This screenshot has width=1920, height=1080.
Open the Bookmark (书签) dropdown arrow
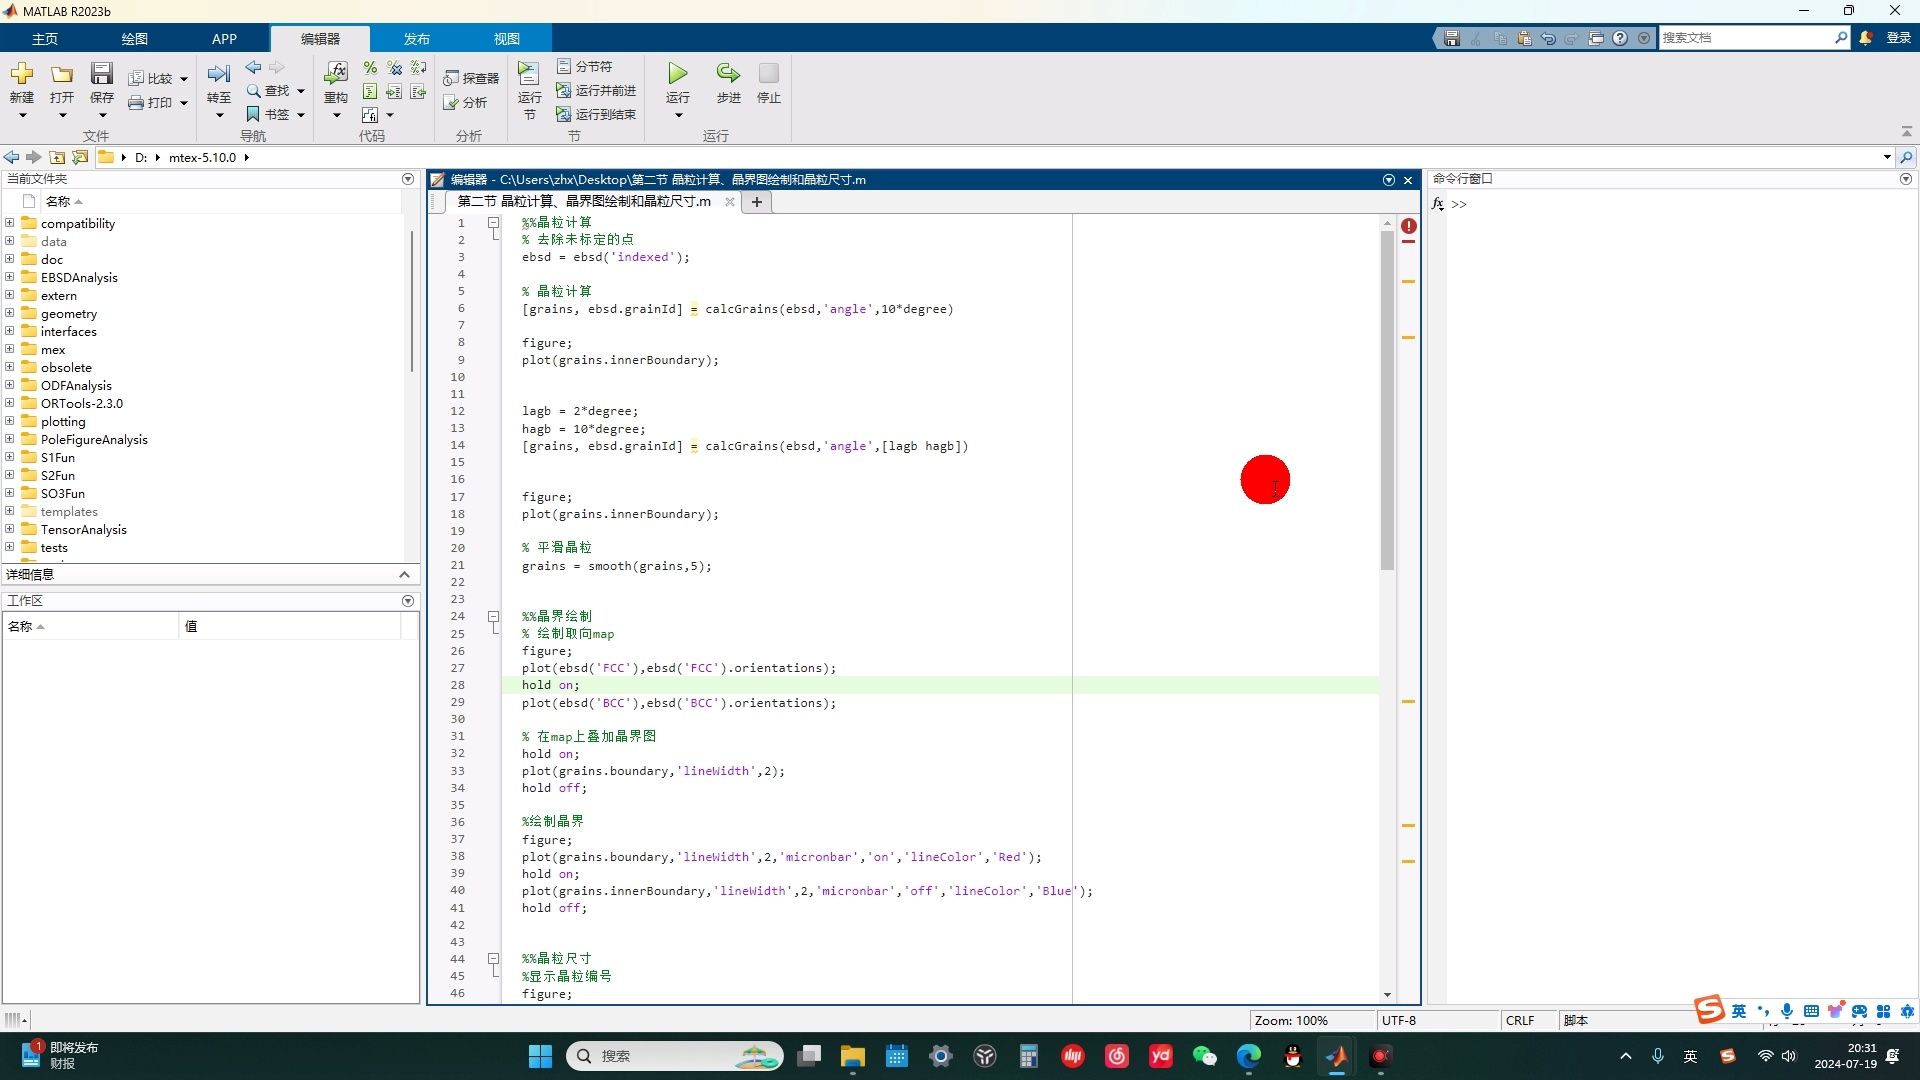[301, 115]
